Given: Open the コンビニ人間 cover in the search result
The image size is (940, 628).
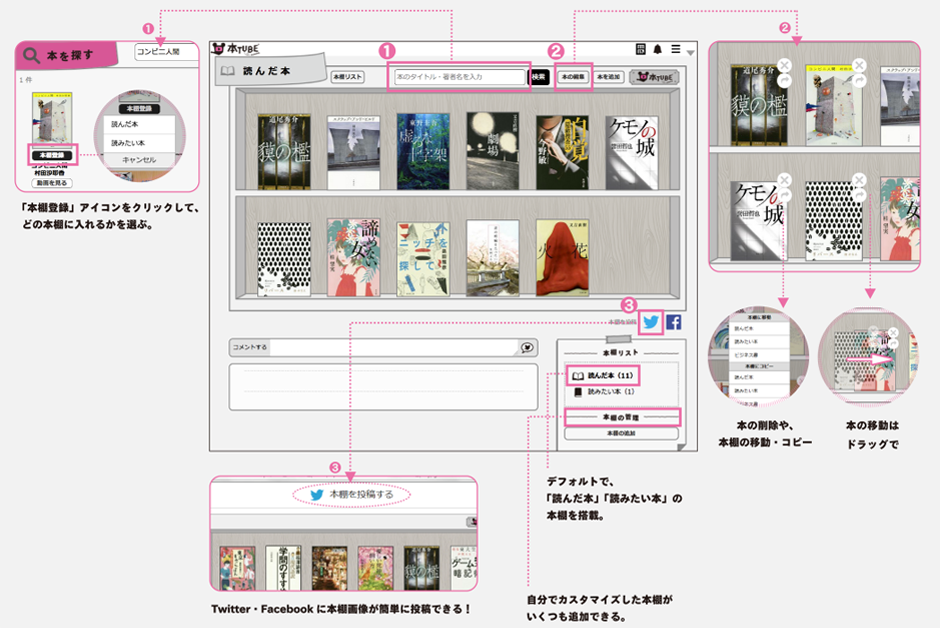Looking at the screenshot, I should click(x=52, y=118).
